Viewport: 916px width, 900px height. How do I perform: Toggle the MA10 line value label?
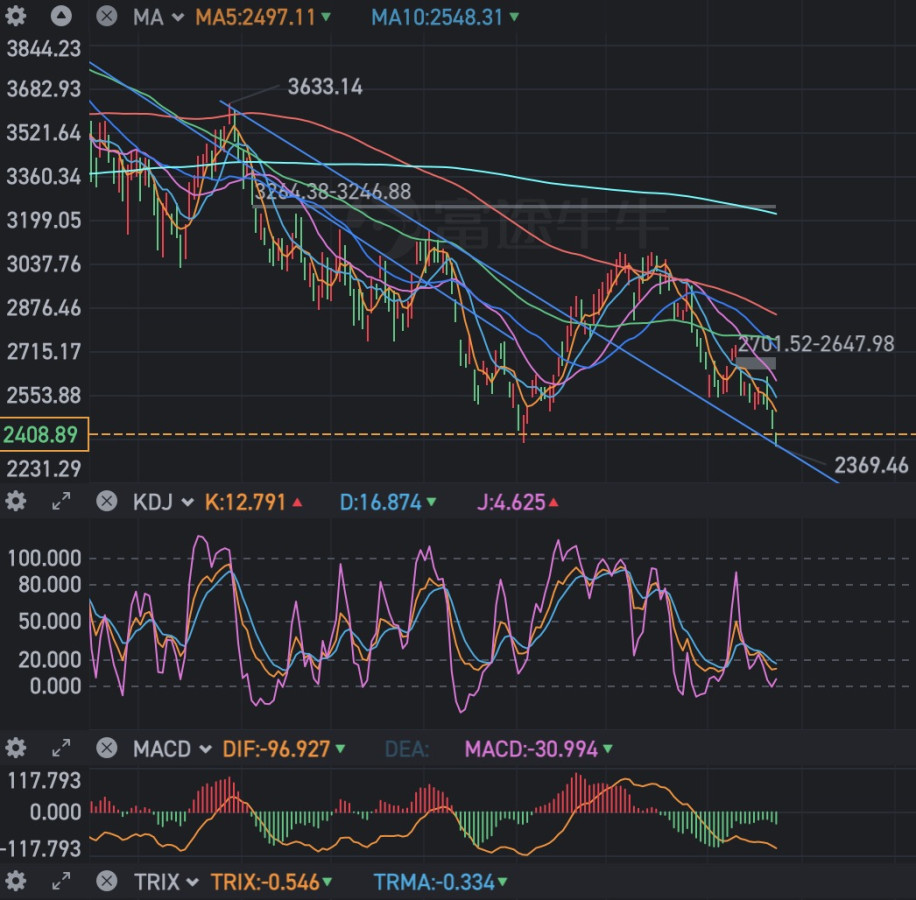coord(445,18)
